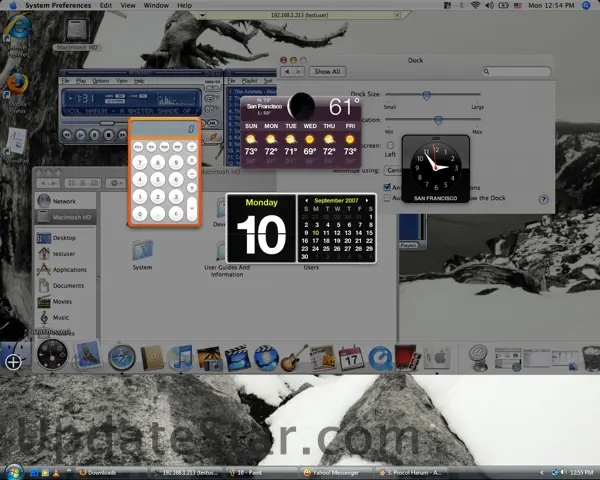Open Safari compass icon in the Dock
The height and width of the screenshot is (480, 600).
click(122, 356)
